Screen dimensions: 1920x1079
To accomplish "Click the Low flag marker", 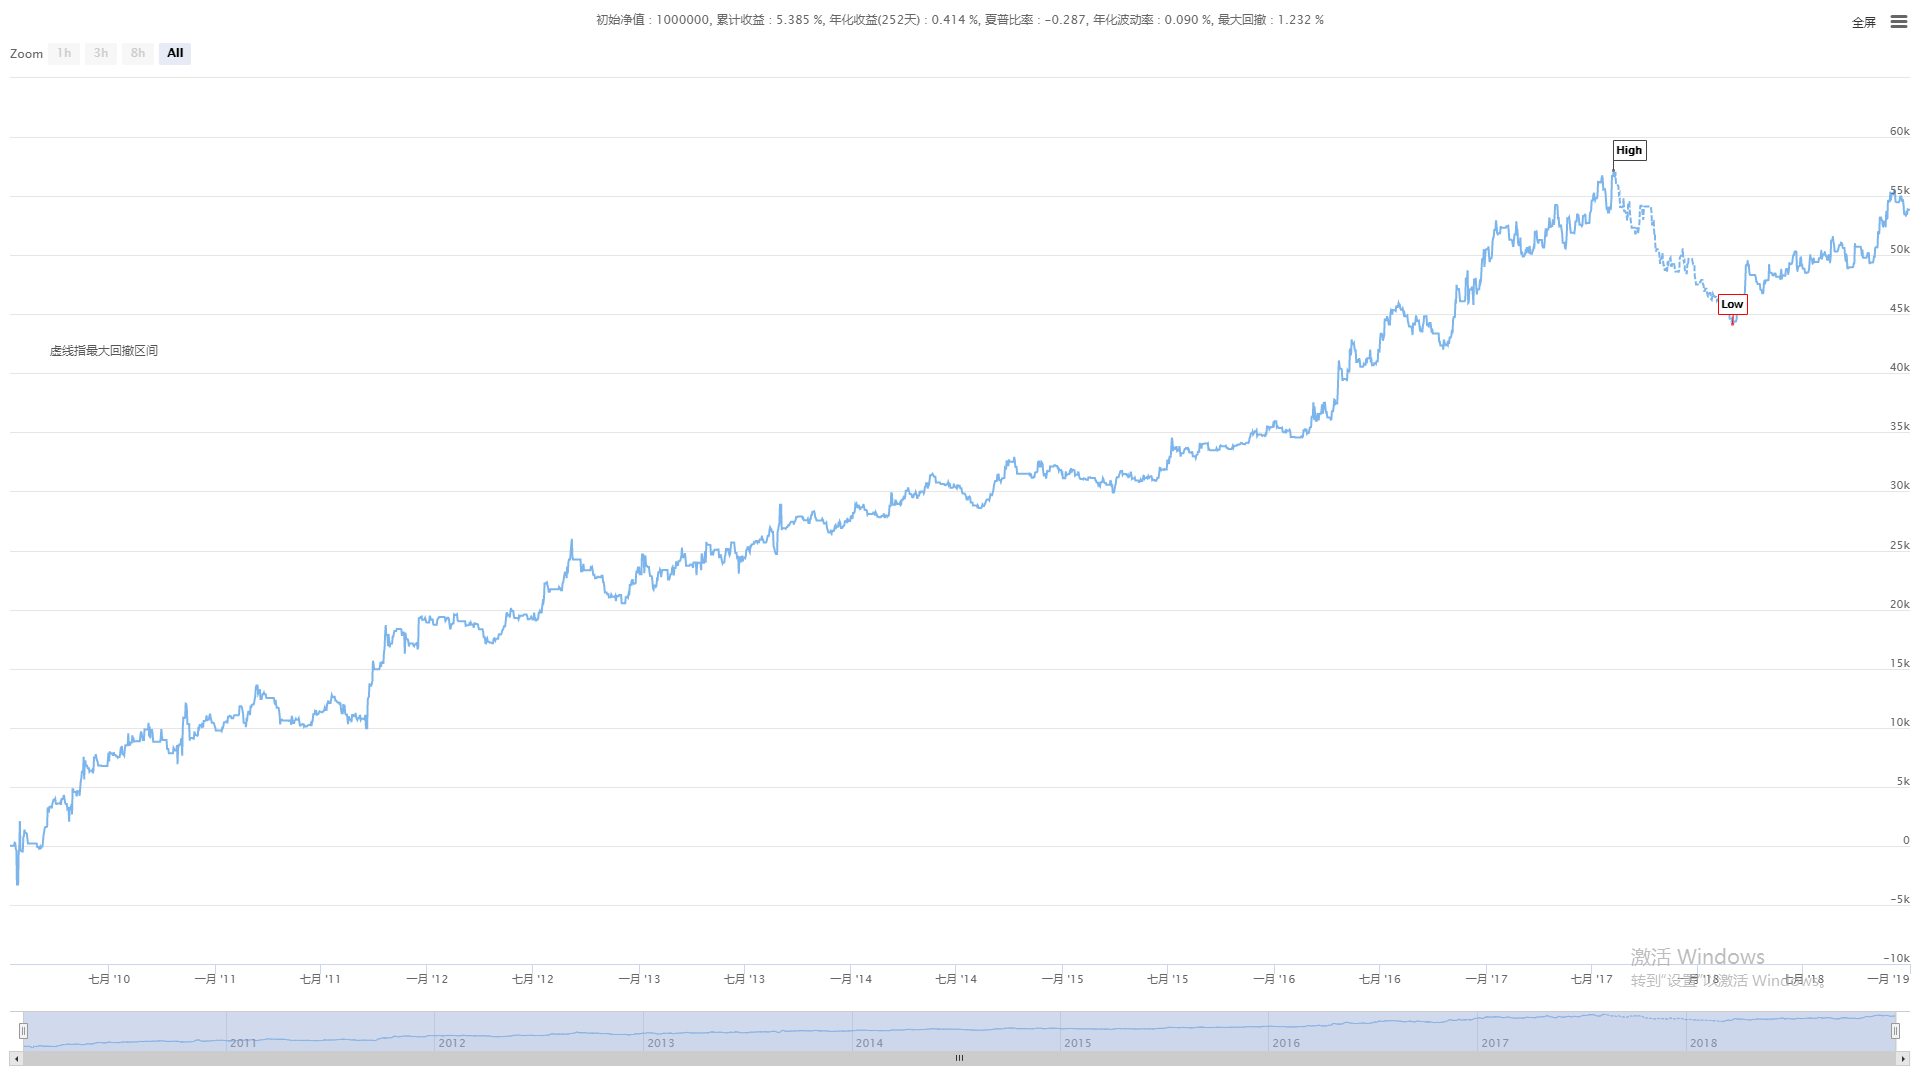I will coord(1732,304).
